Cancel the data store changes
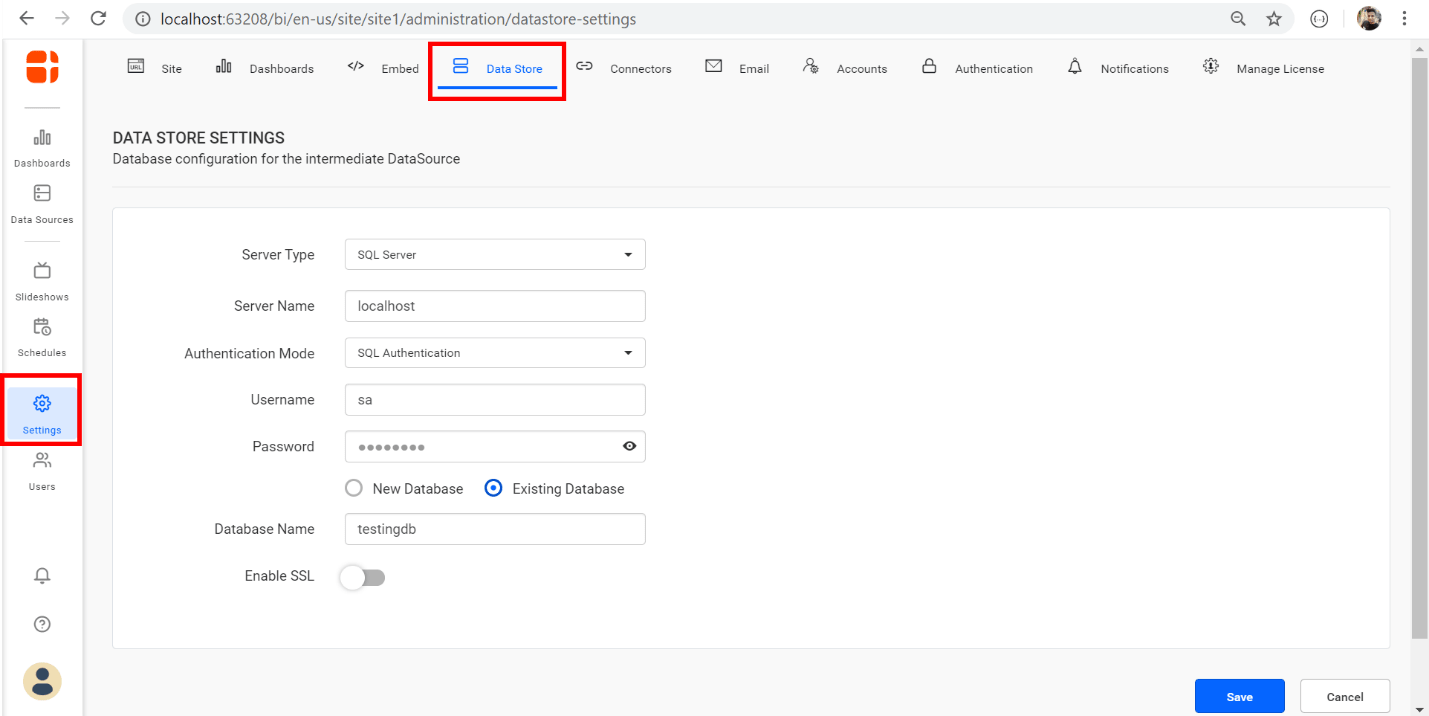This screenshot has width=1429, height=716. pyautogui.click(x=1344, y=695)
